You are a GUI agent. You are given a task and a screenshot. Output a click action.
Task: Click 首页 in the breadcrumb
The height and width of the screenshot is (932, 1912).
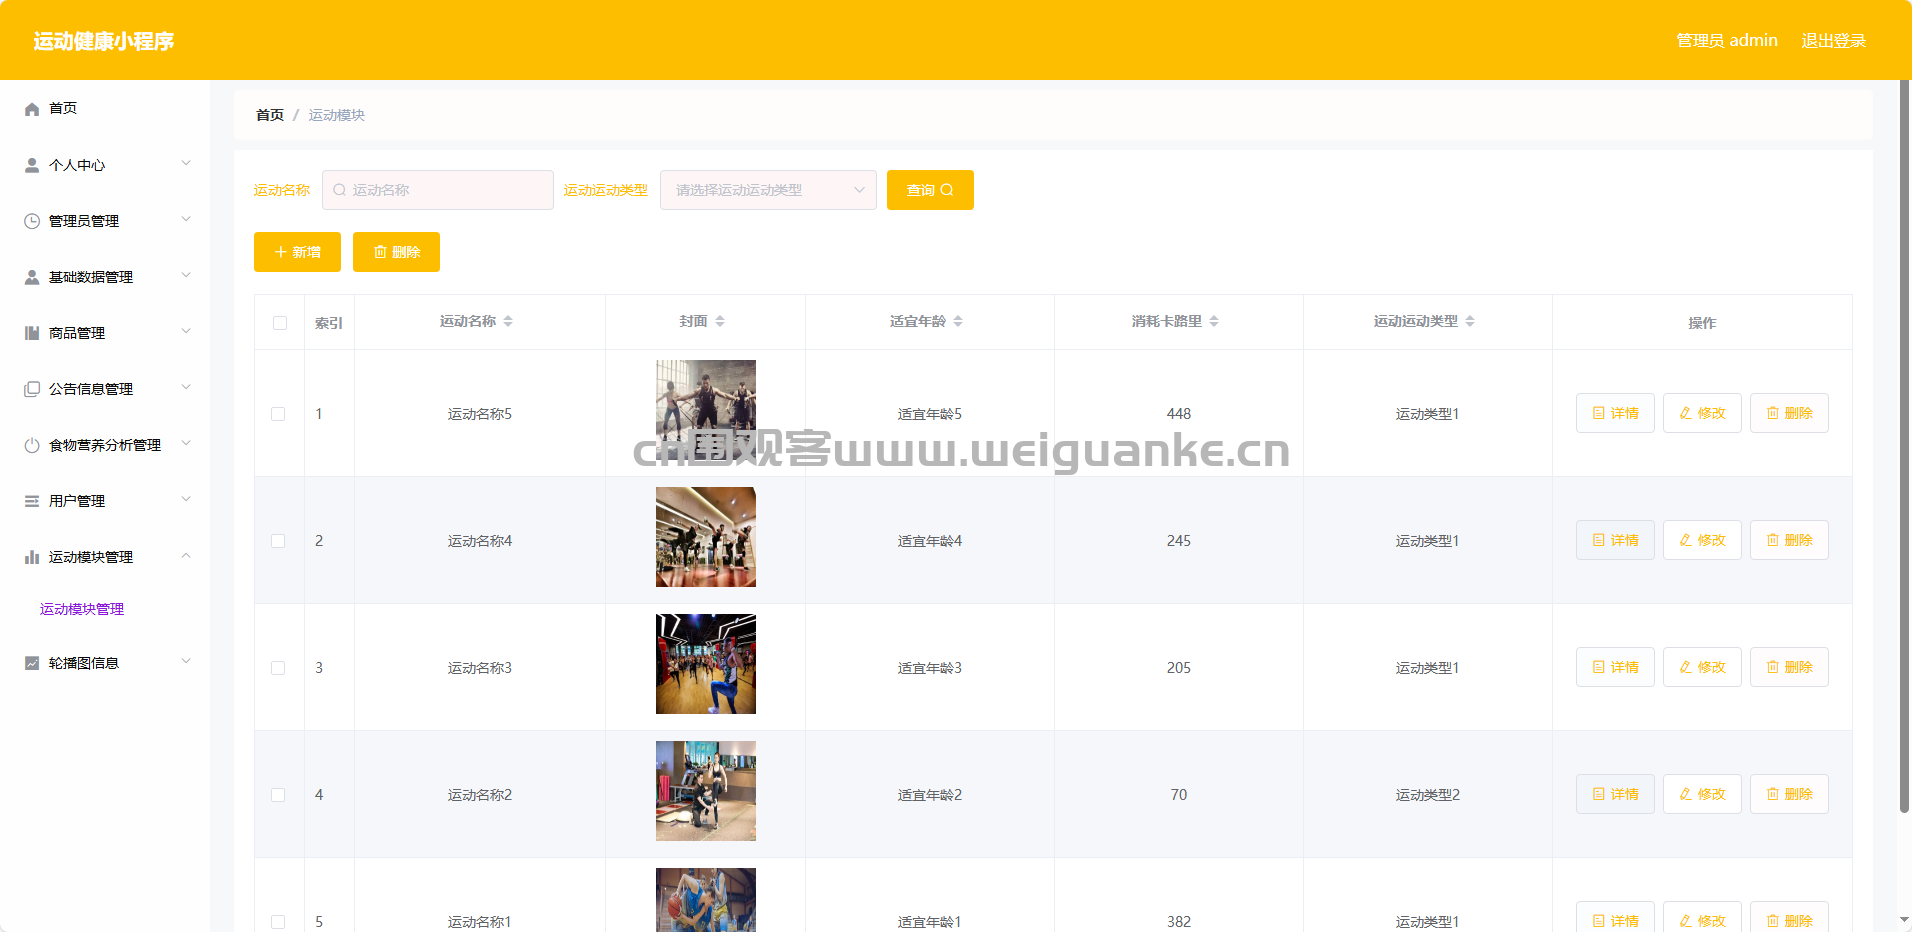tap(270, 115)
